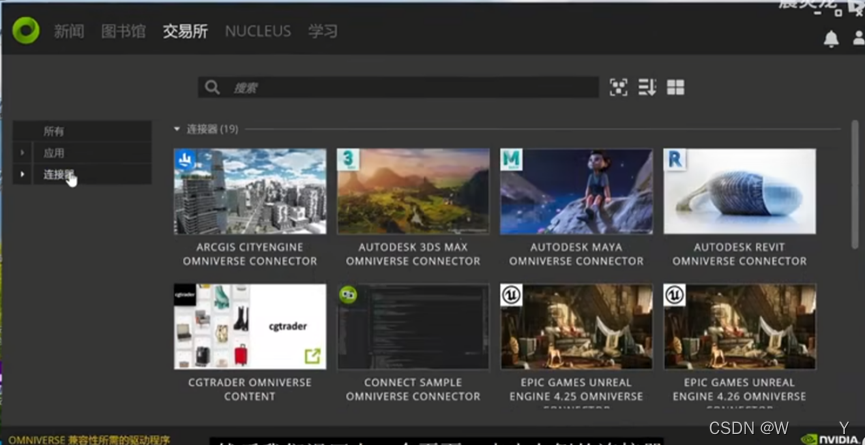Open the 新闻 tab
Image resolution: width=865 pixels, height=445 pixels.
coord(69,31)
